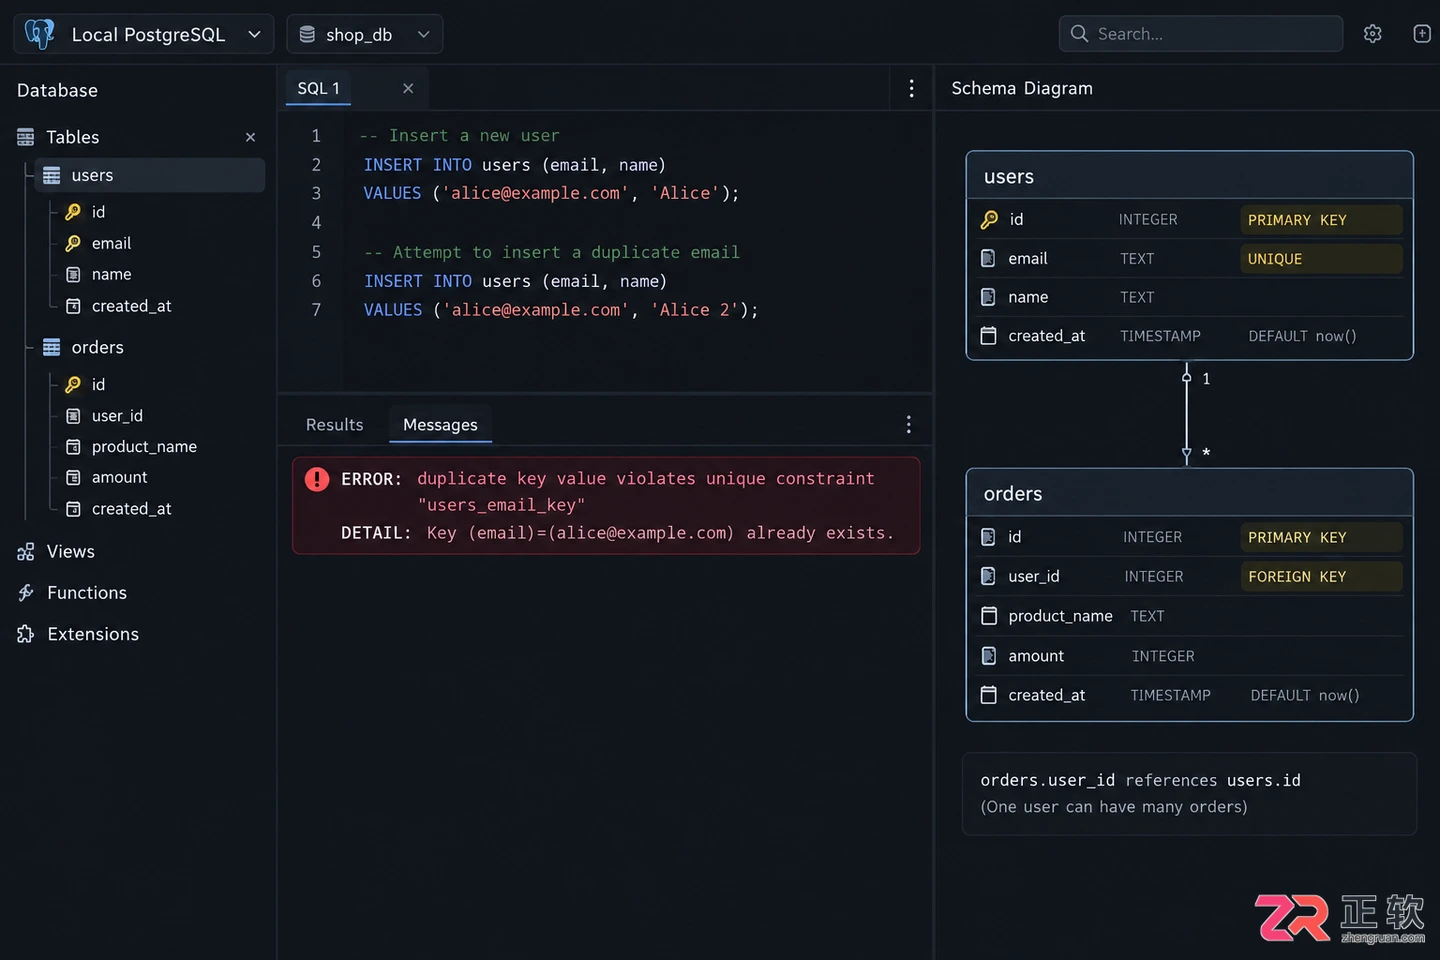Click the Functions icon in sidebar
Viewport: 1440px width, 960px height.
[26, 593]
